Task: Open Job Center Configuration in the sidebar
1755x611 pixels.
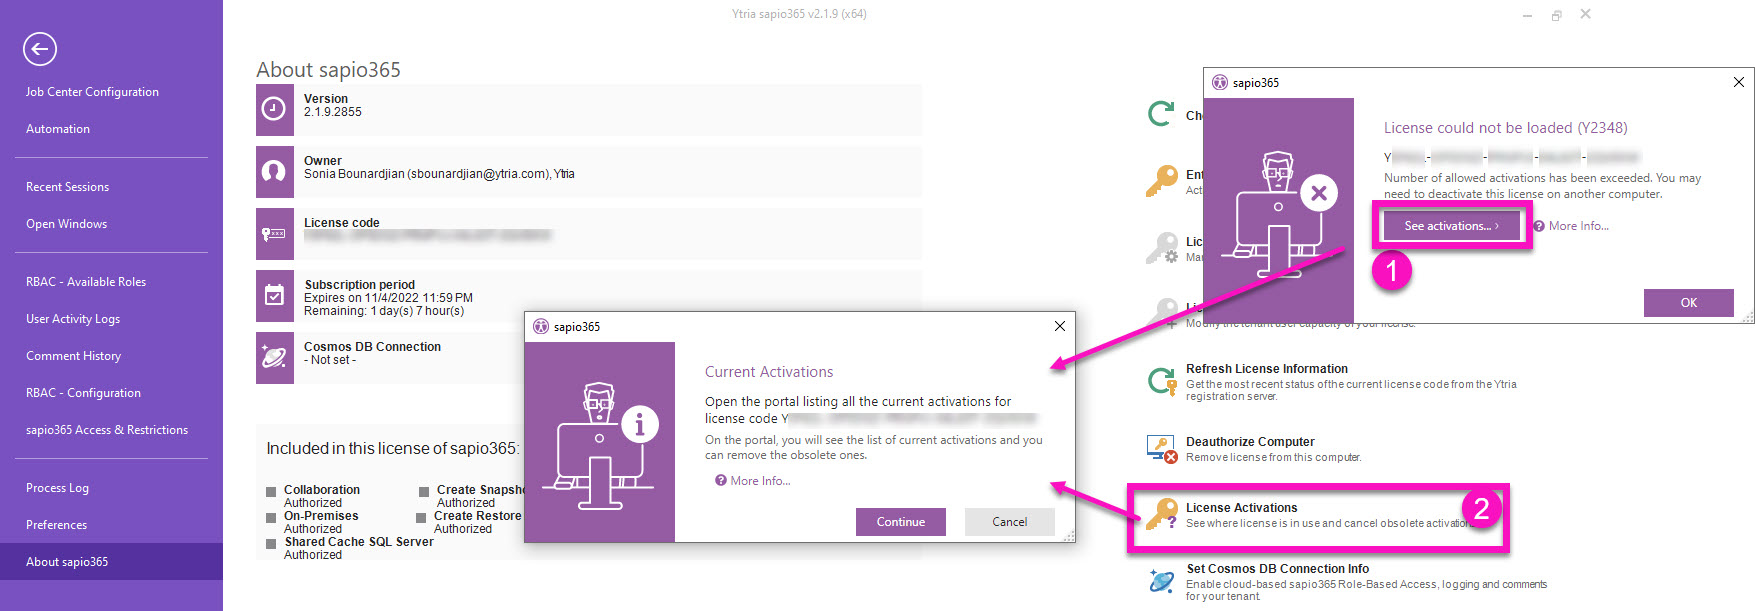Action: 92,92
